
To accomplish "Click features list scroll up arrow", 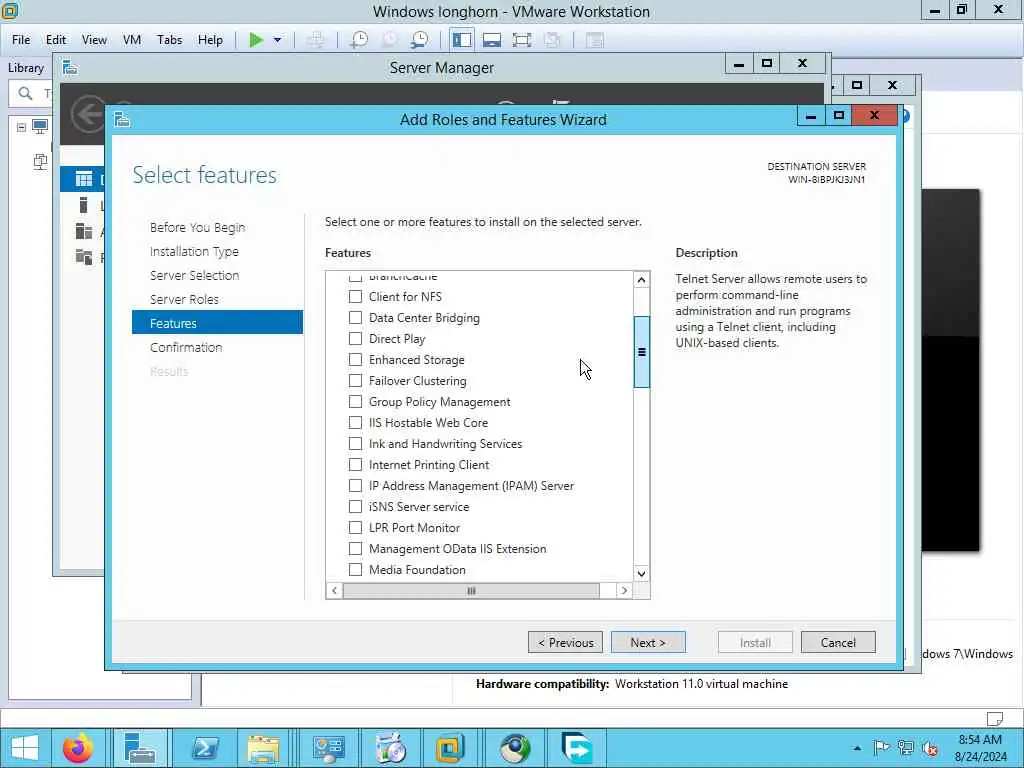I will click(x=641, y=280).
